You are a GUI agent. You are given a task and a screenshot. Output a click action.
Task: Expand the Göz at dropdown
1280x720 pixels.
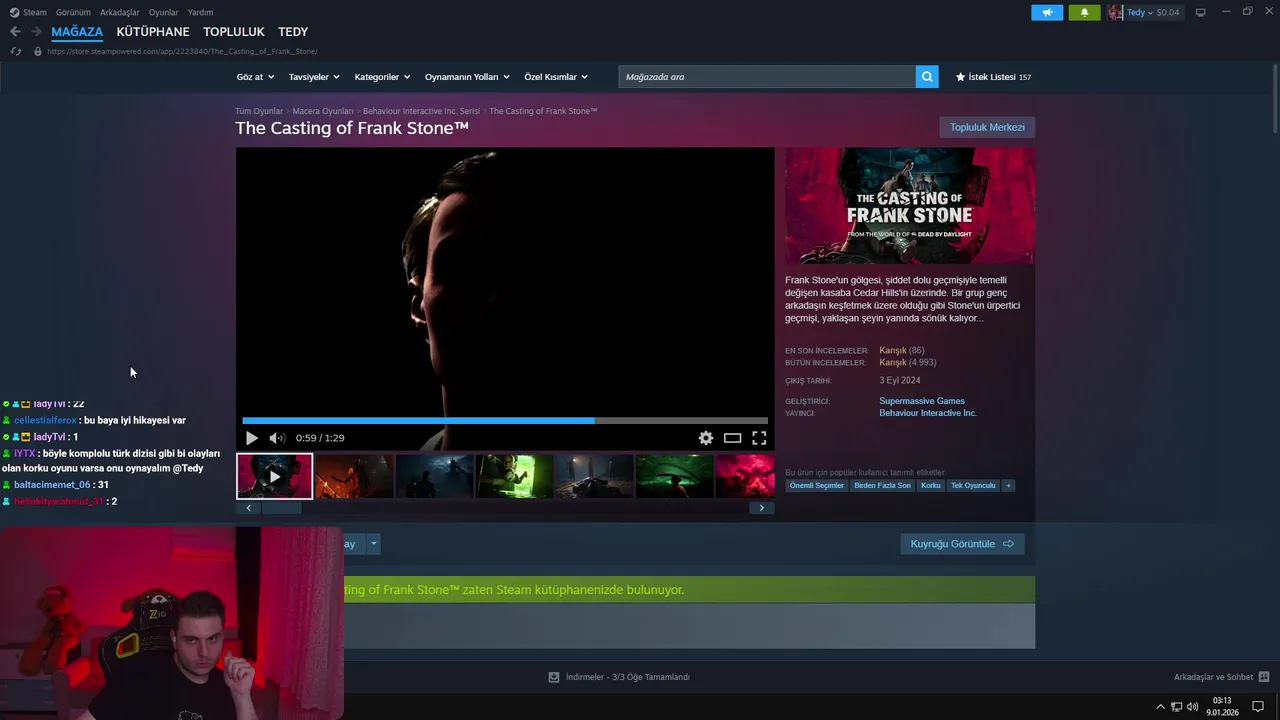(x=254, y=77)
